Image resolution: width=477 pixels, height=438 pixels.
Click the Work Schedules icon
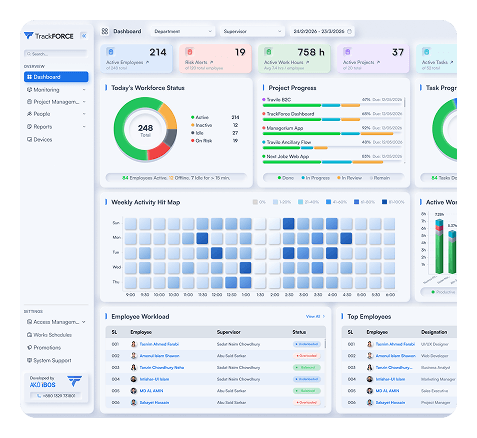point(29,335)
